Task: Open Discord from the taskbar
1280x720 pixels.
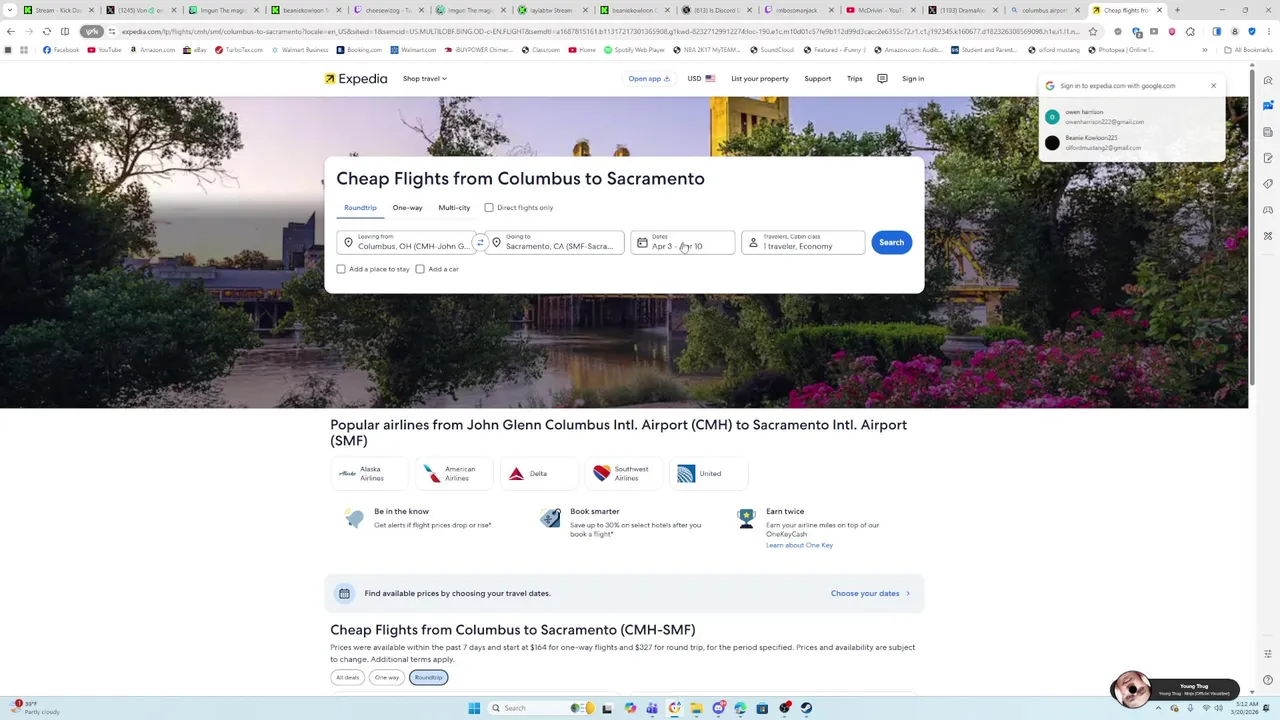Action: [718, 708]
